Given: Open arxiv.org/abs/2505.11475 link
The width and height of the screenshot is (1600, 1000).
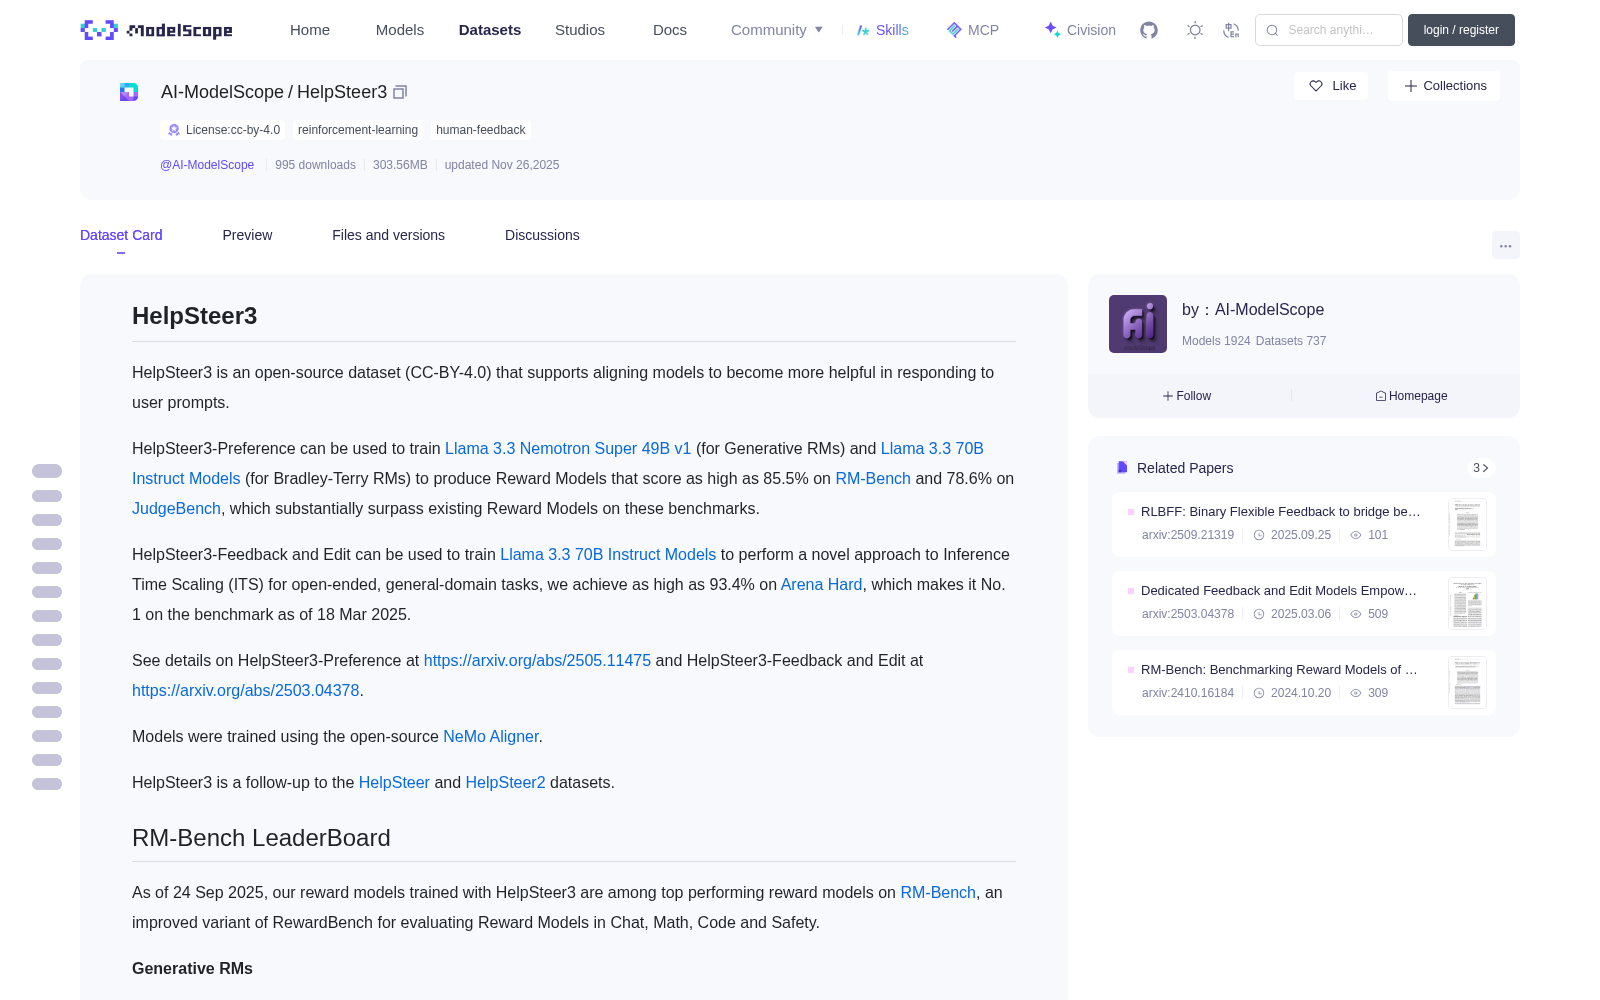Looking at the screenshot, I should click(x=537, y=660).
